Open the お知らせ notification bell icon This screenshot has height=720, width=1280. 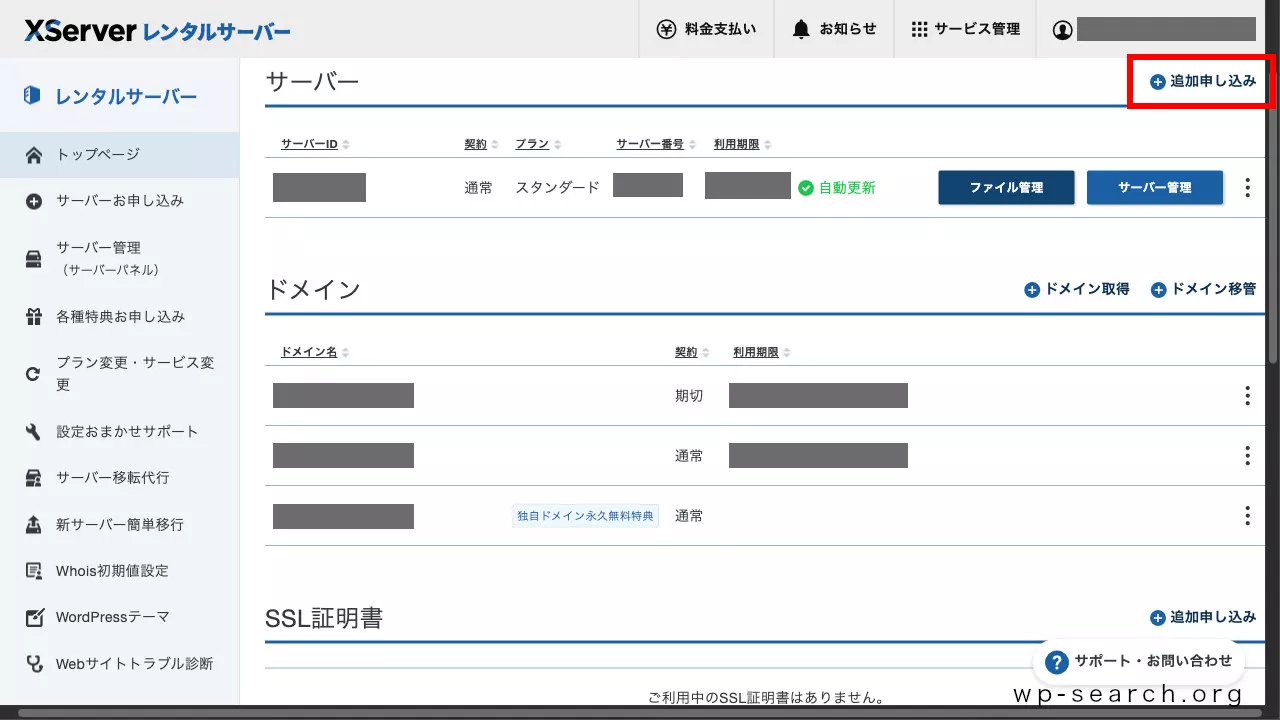coord(801,29)
